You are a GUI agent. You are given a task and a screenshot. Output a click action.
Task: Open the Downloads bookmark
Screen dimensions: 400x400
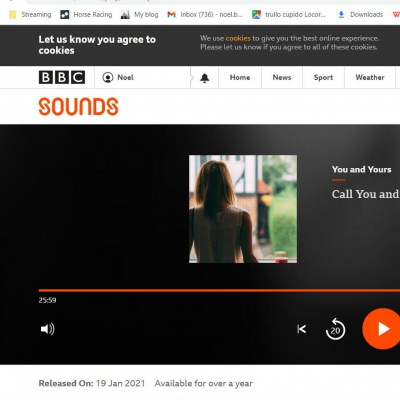(360, 15)
